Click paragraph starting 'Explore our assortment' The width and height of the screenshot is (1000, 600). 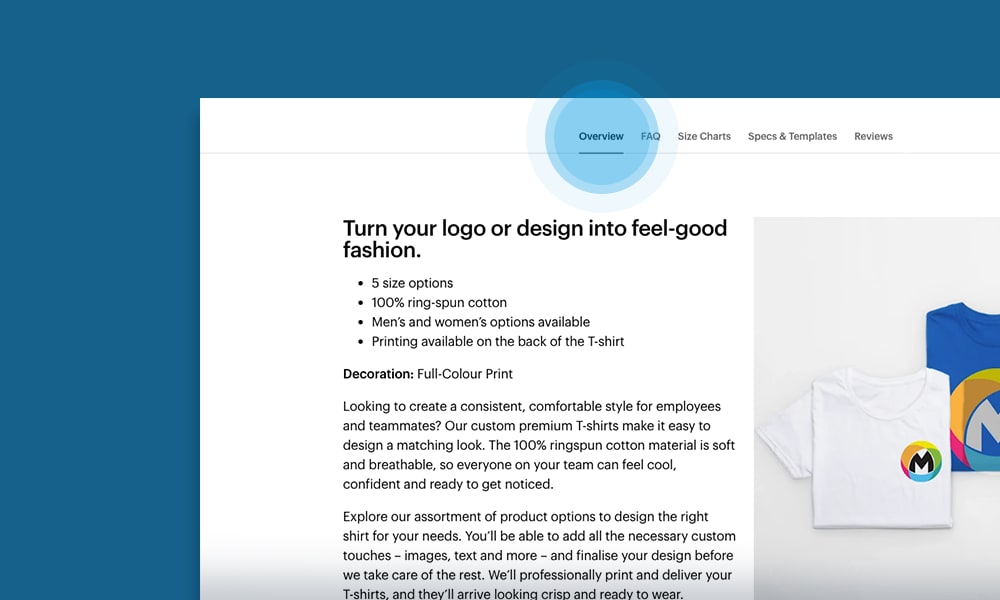[539, 555]
